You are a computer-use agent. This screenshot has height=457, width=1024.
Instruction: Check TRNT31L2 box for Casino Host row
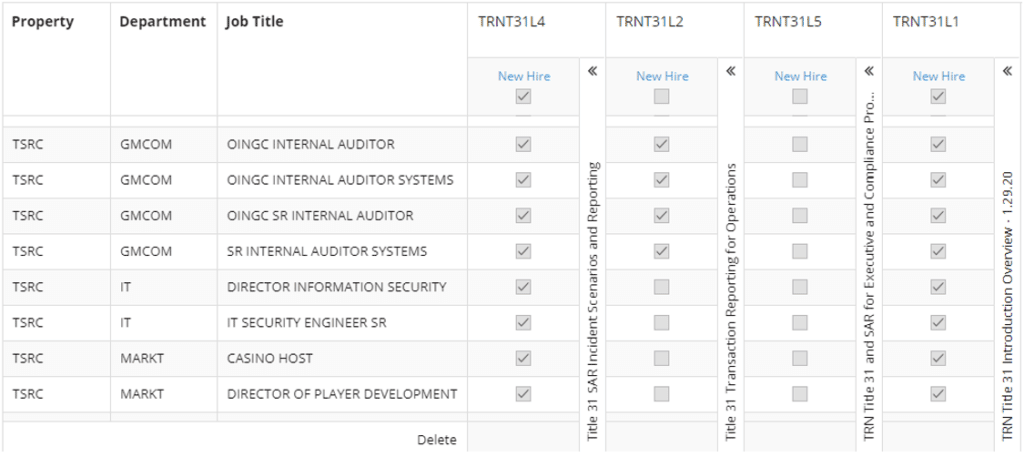661,358
